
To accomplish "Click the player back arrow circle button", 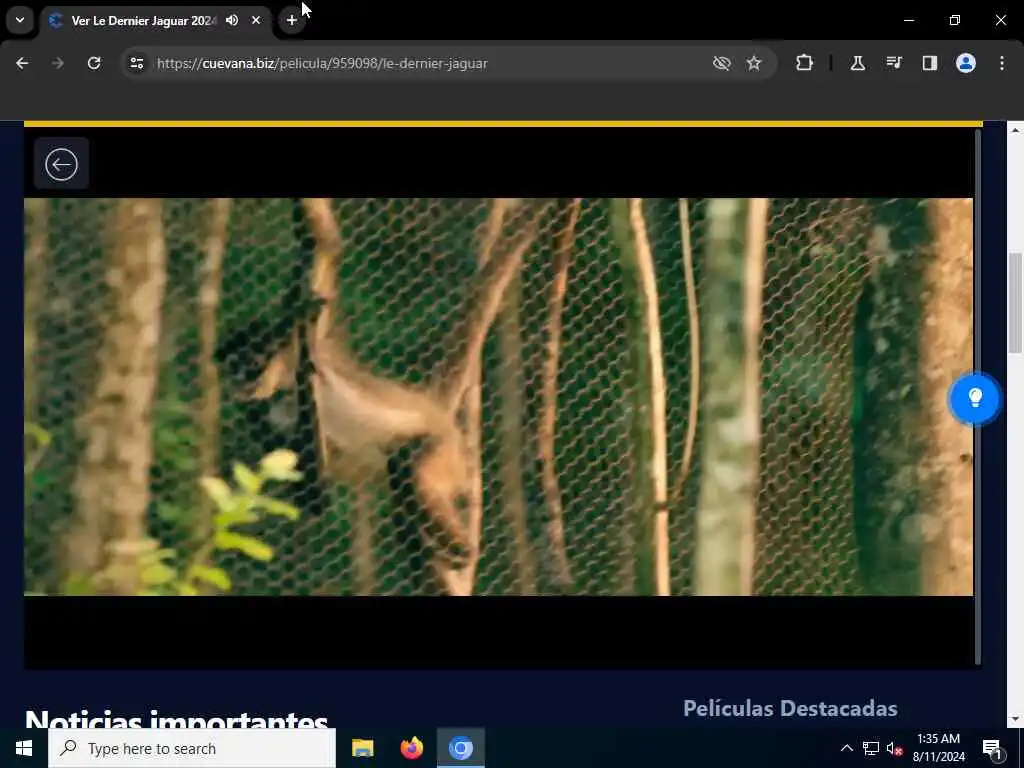I will (x=61, y=164).
